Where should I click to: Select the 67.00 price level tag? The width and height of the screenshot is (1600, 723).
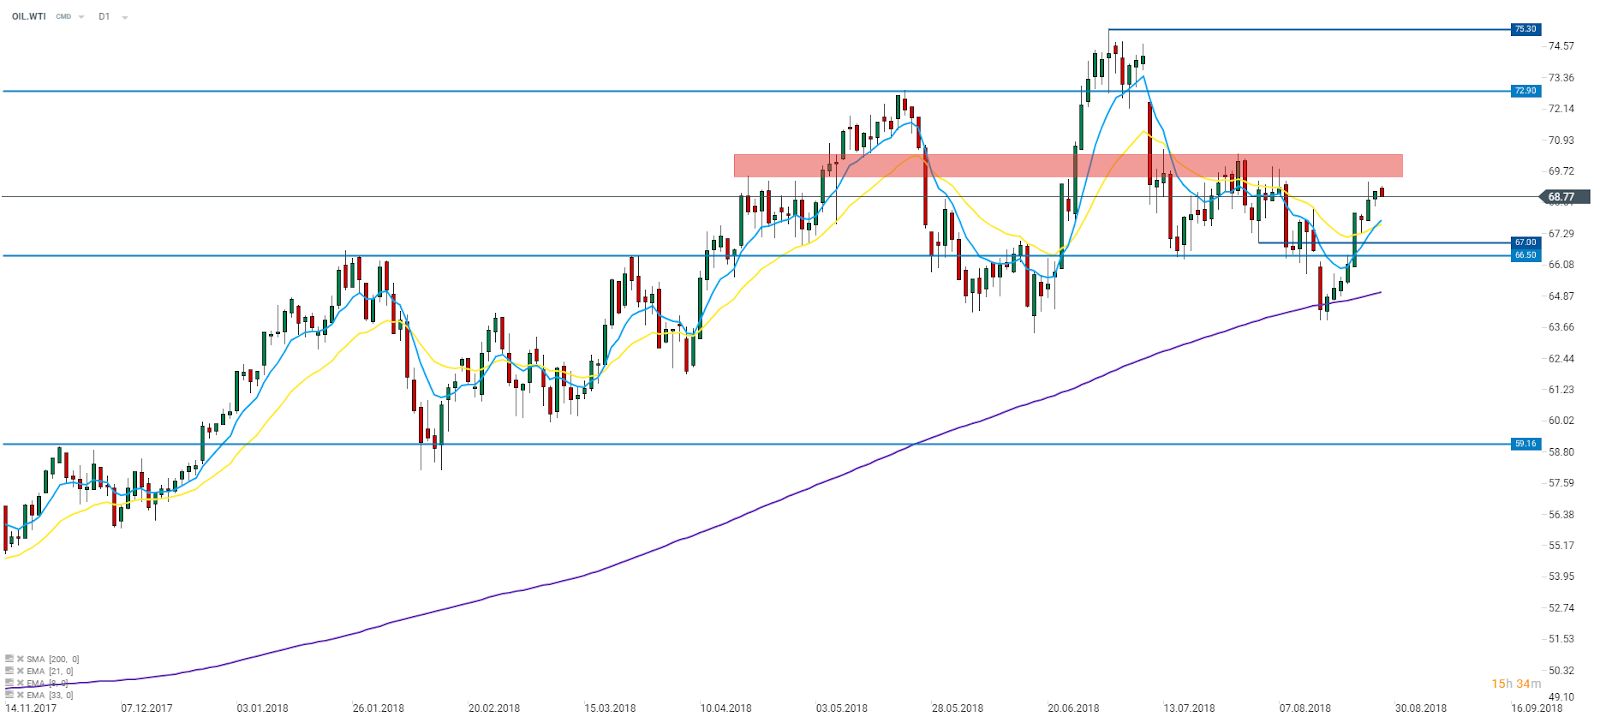1525,242
